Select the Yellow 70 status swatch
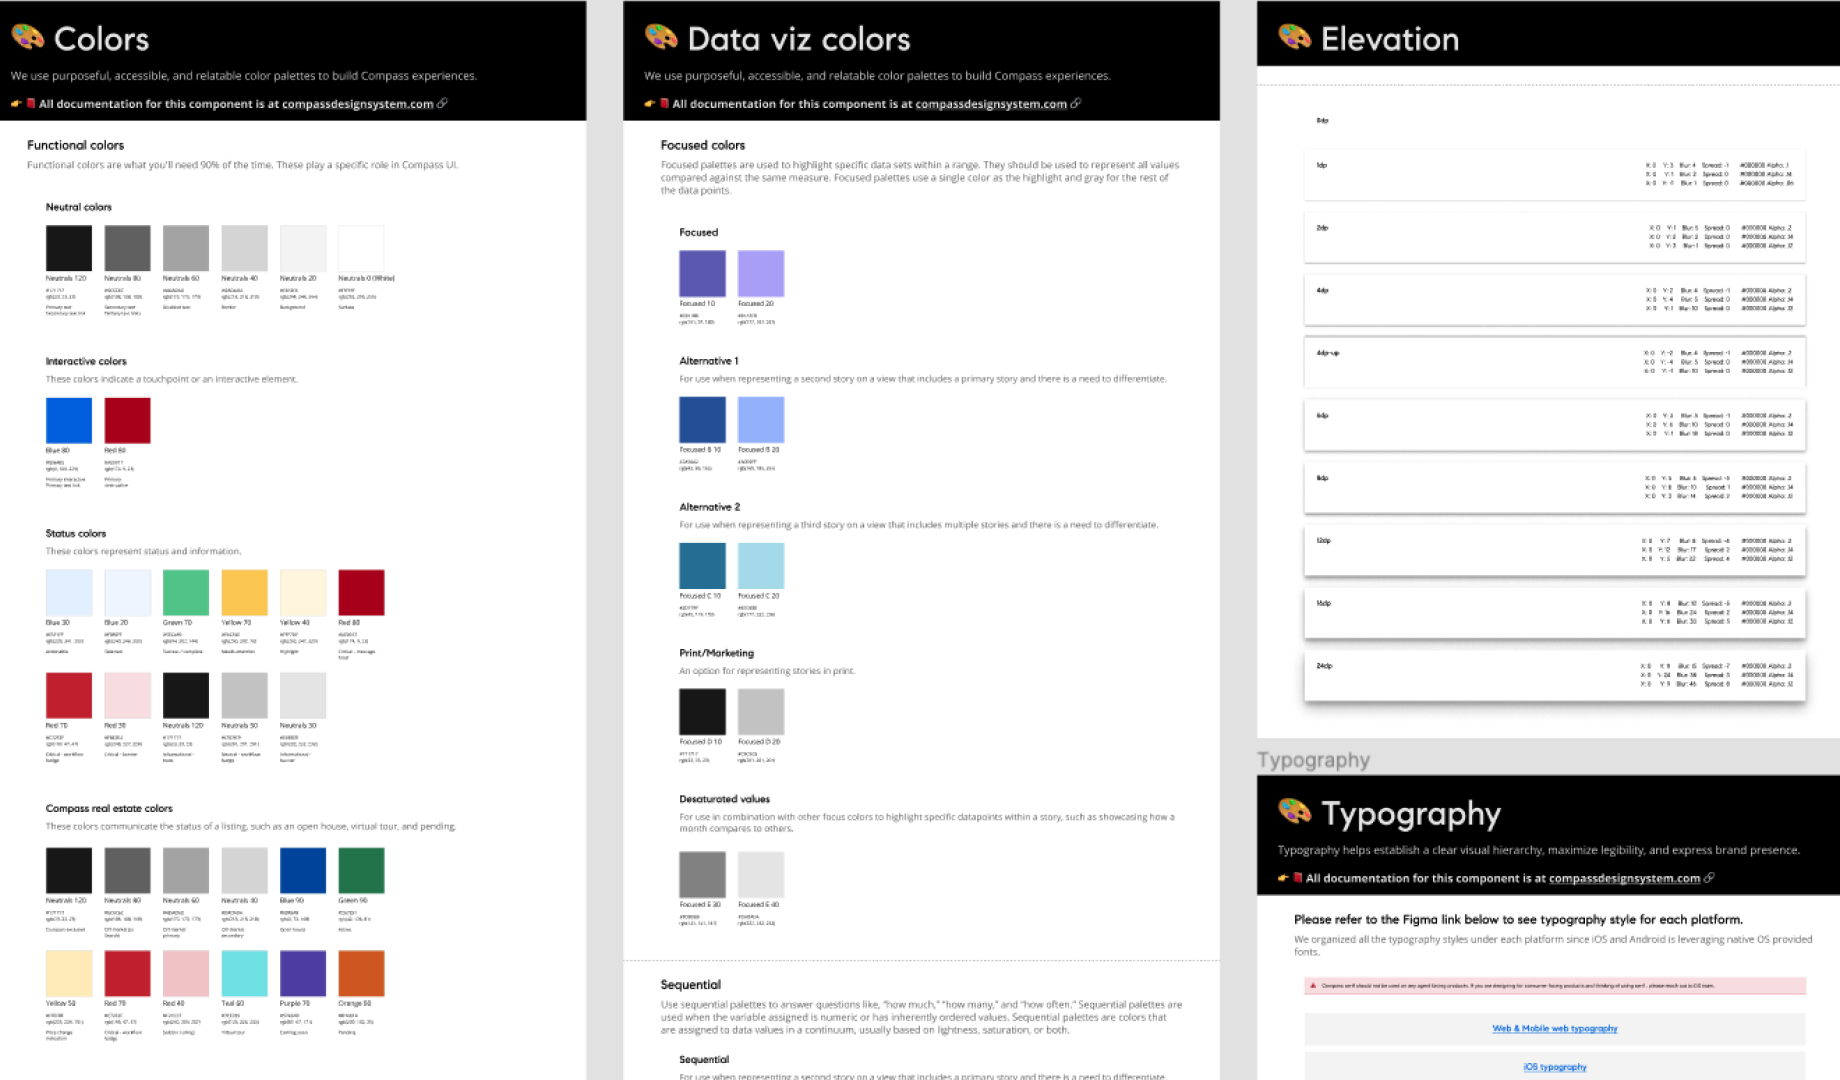The image size is (1840, 1080). (244, 592)
